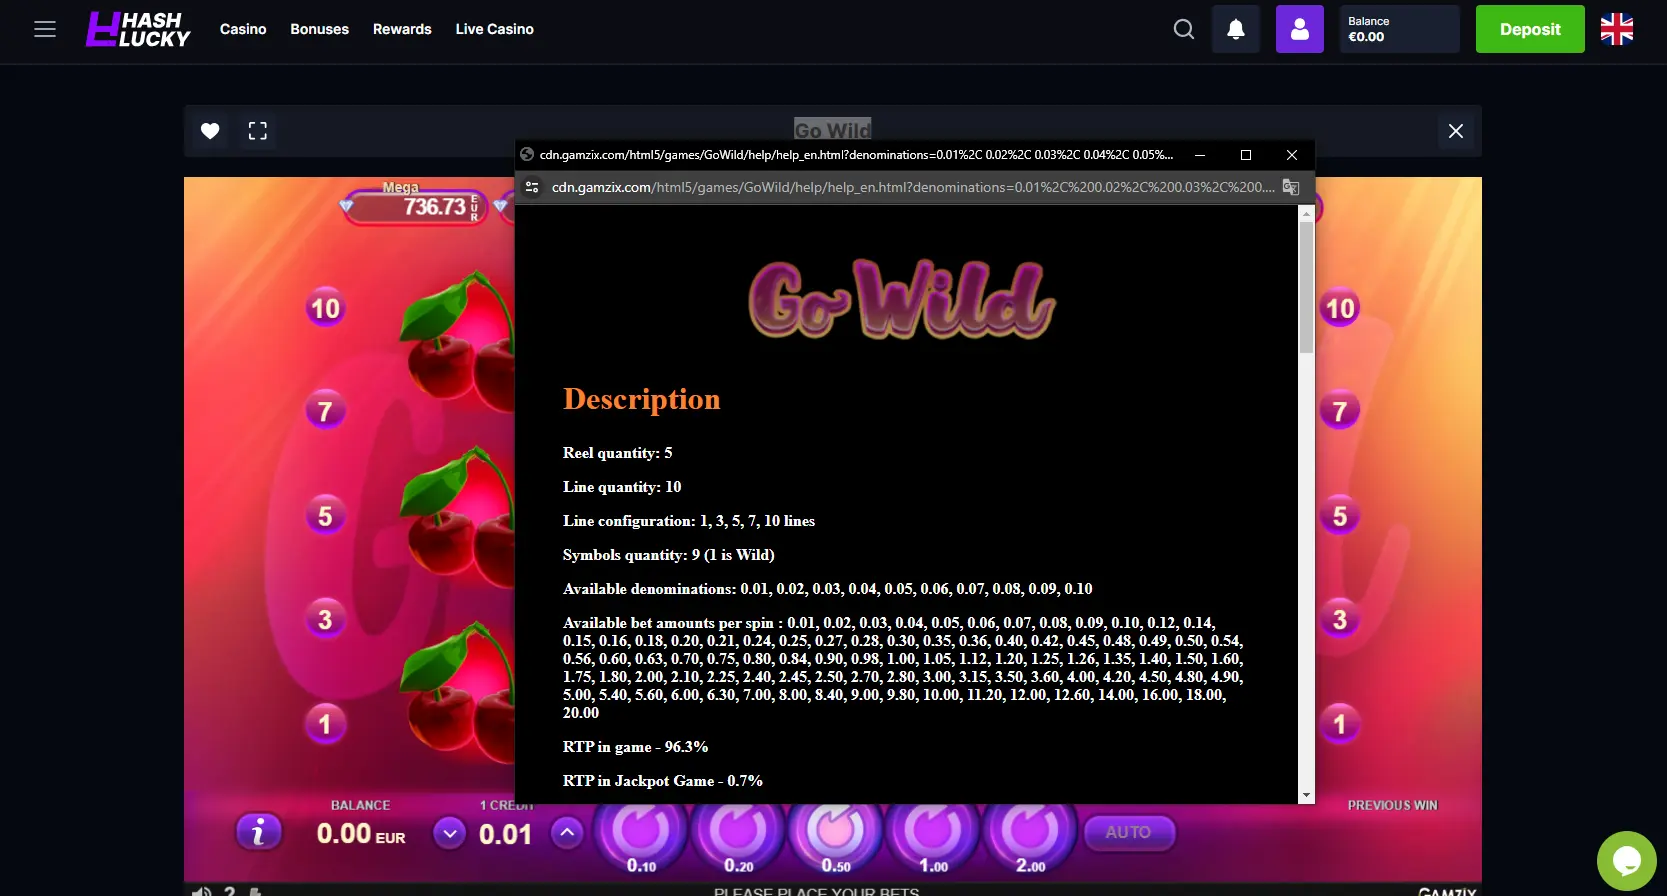Enter fullscreen game mode

point(258,131)
